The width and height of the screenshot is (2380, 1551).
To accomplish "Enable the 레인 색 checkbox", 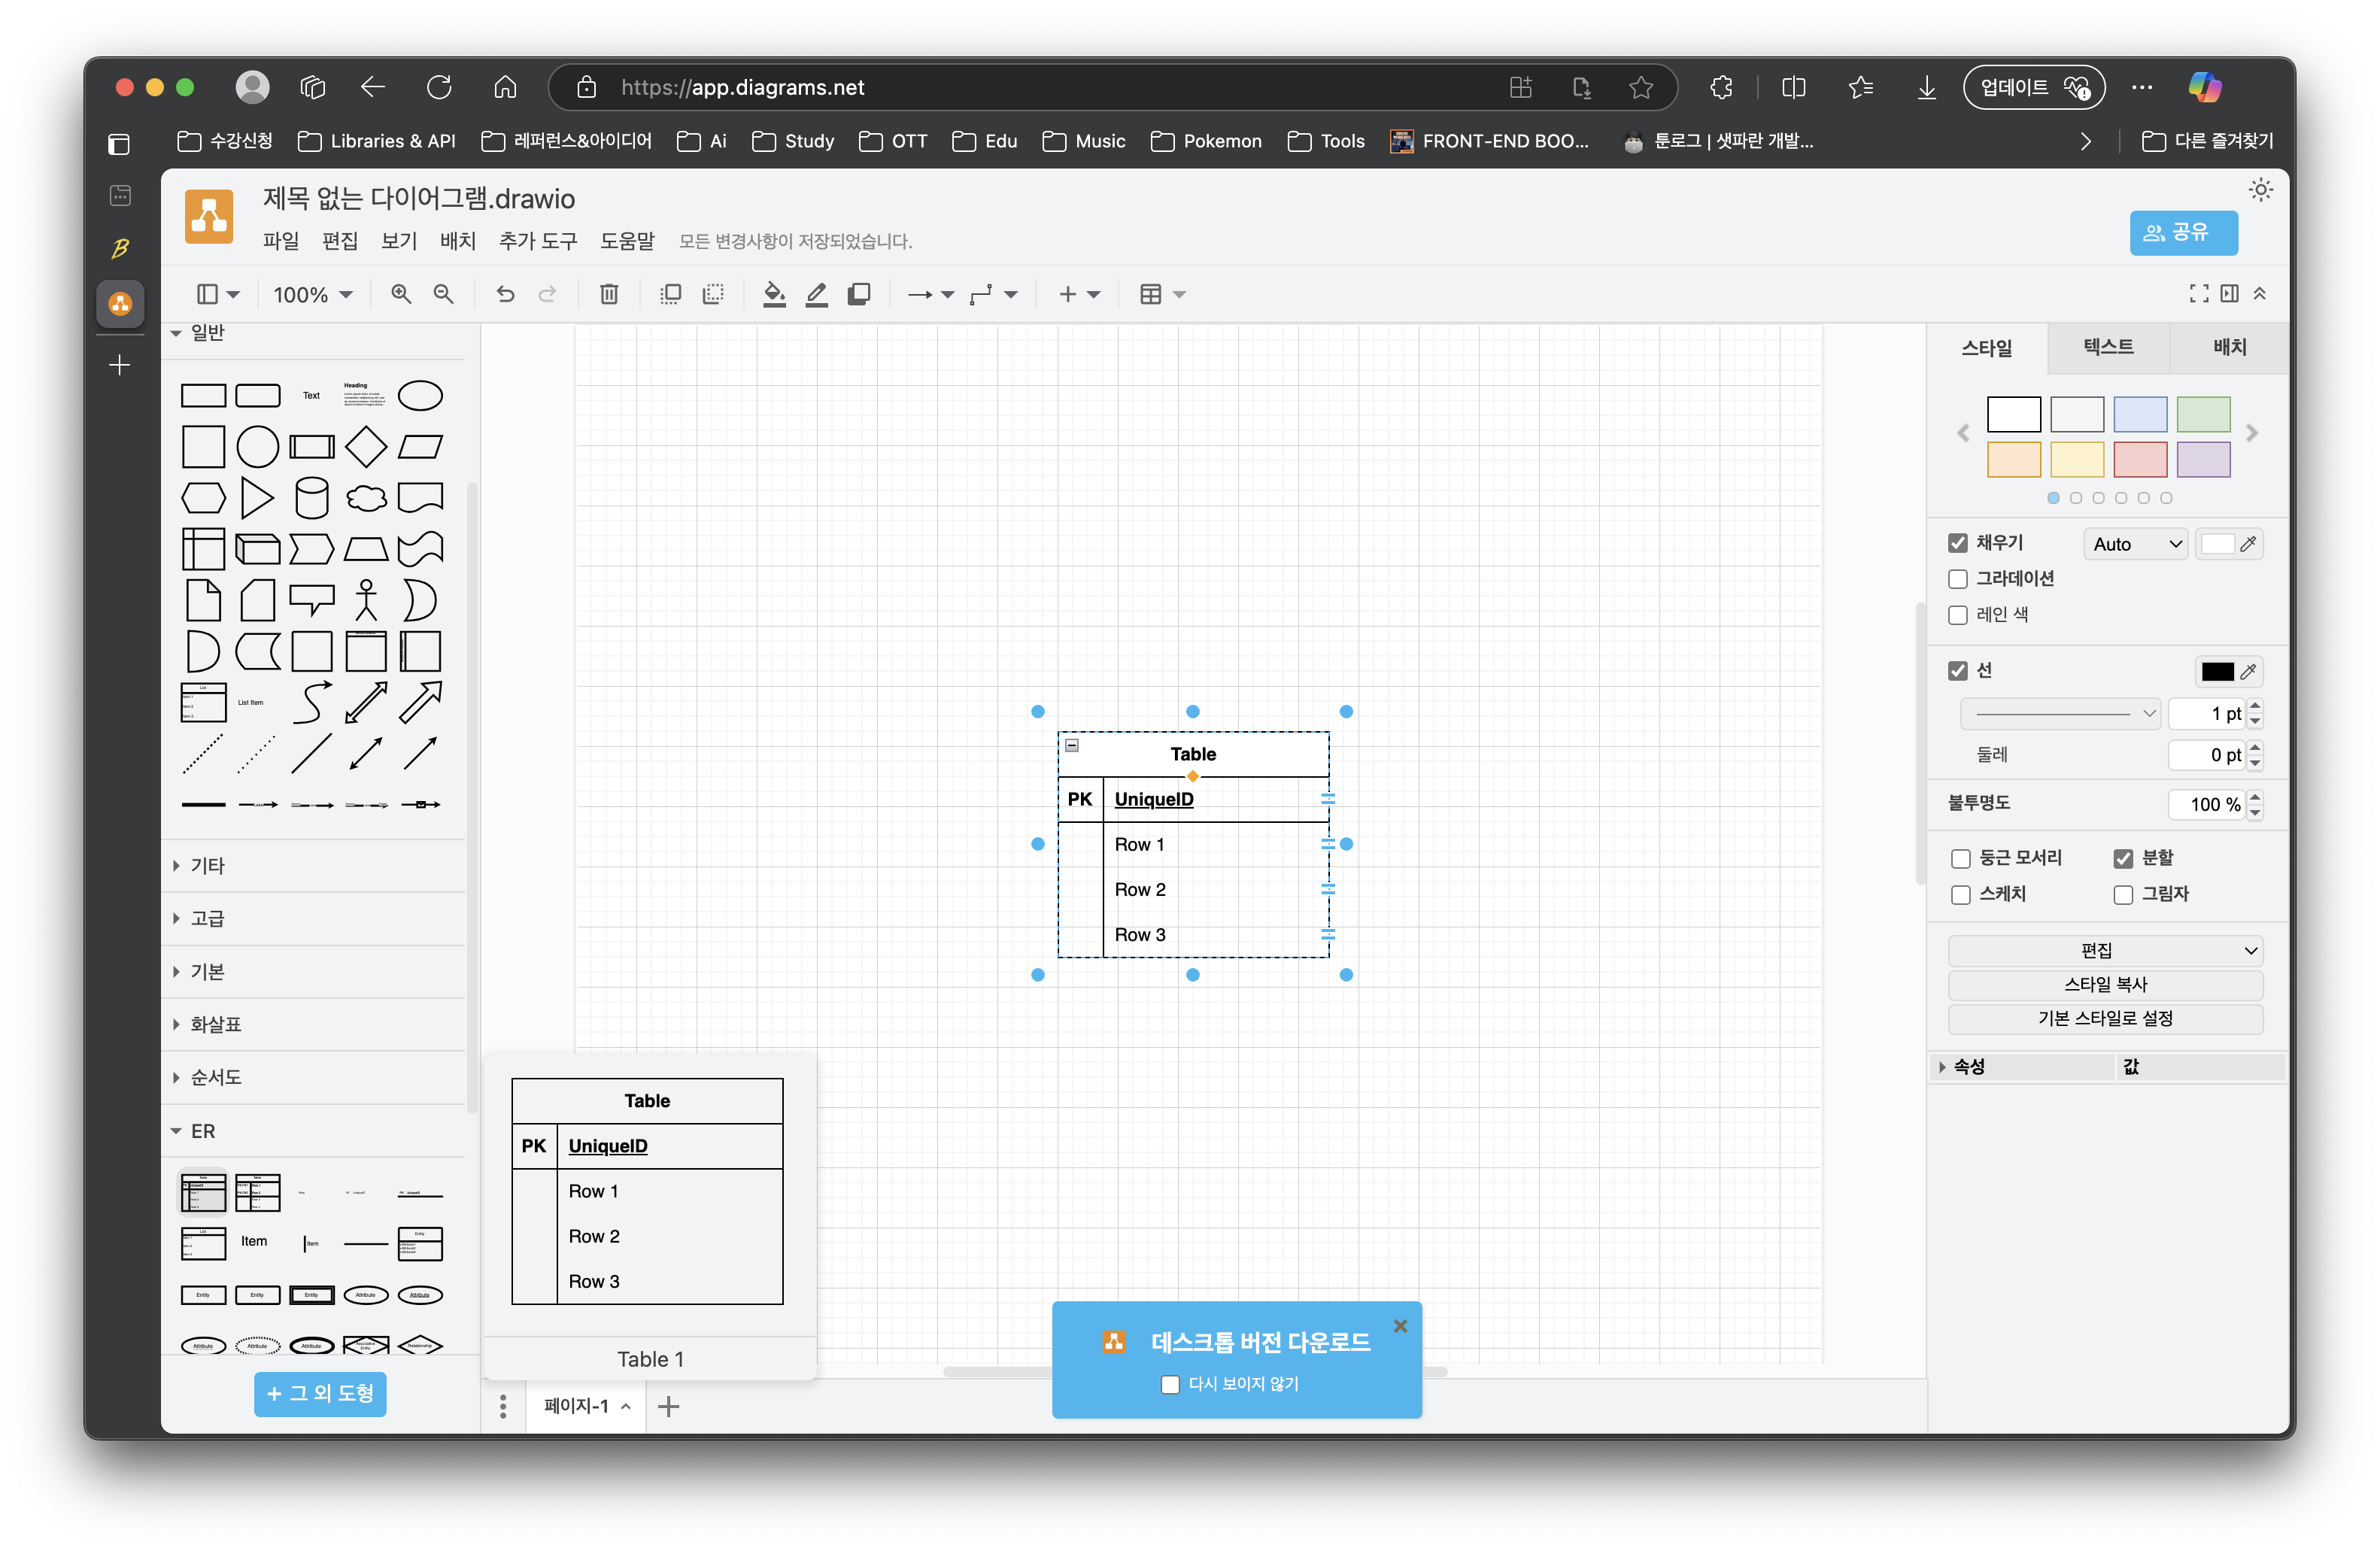I will (x=1958, y=615).
